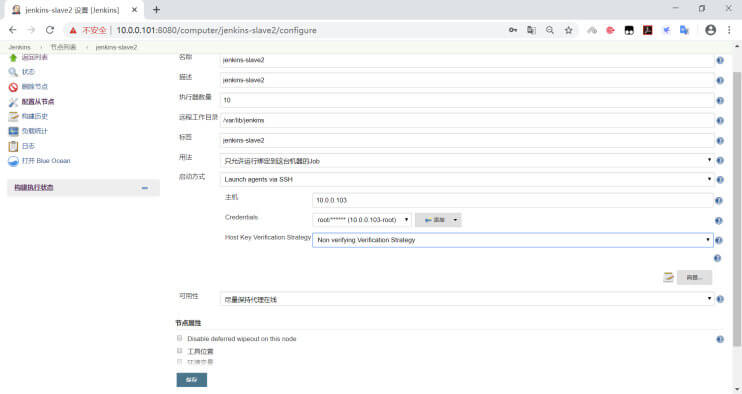The image size is (742, 394).
Task: Click the 保存 save button
Action: (x=192, y=380)
